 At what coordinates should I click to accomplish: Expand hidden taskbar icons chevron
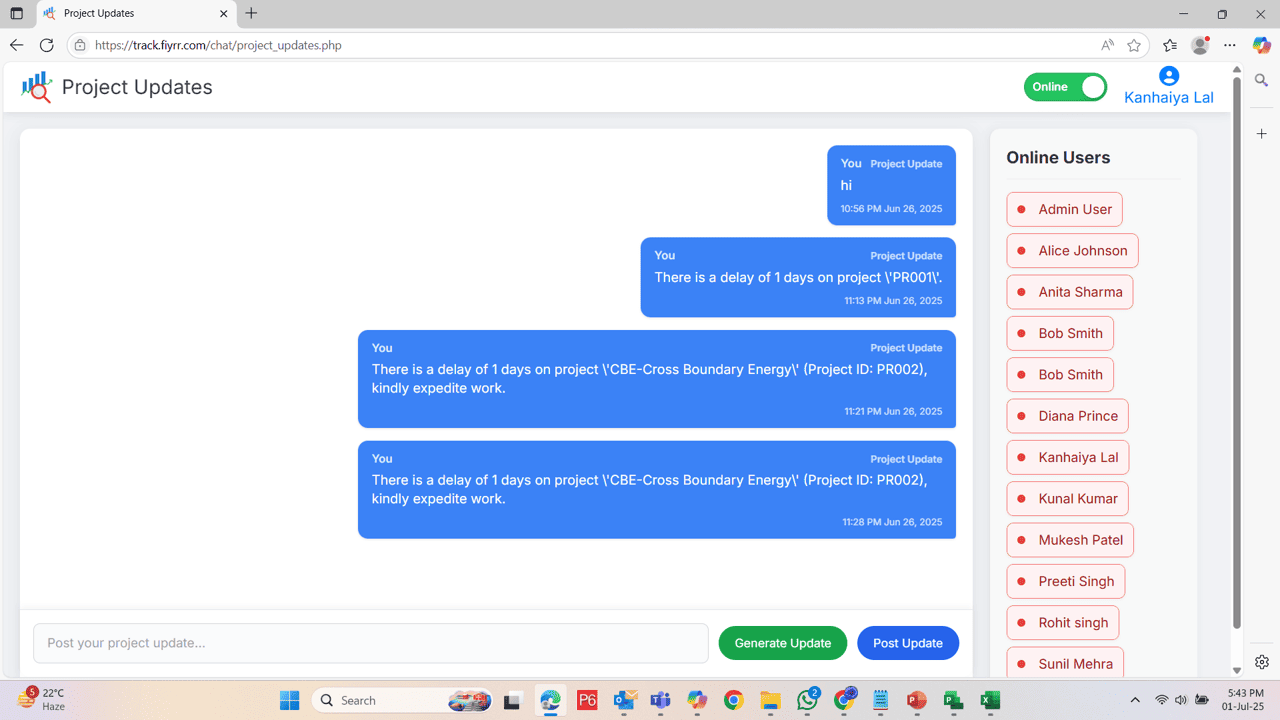click(x=1135, y=700)
